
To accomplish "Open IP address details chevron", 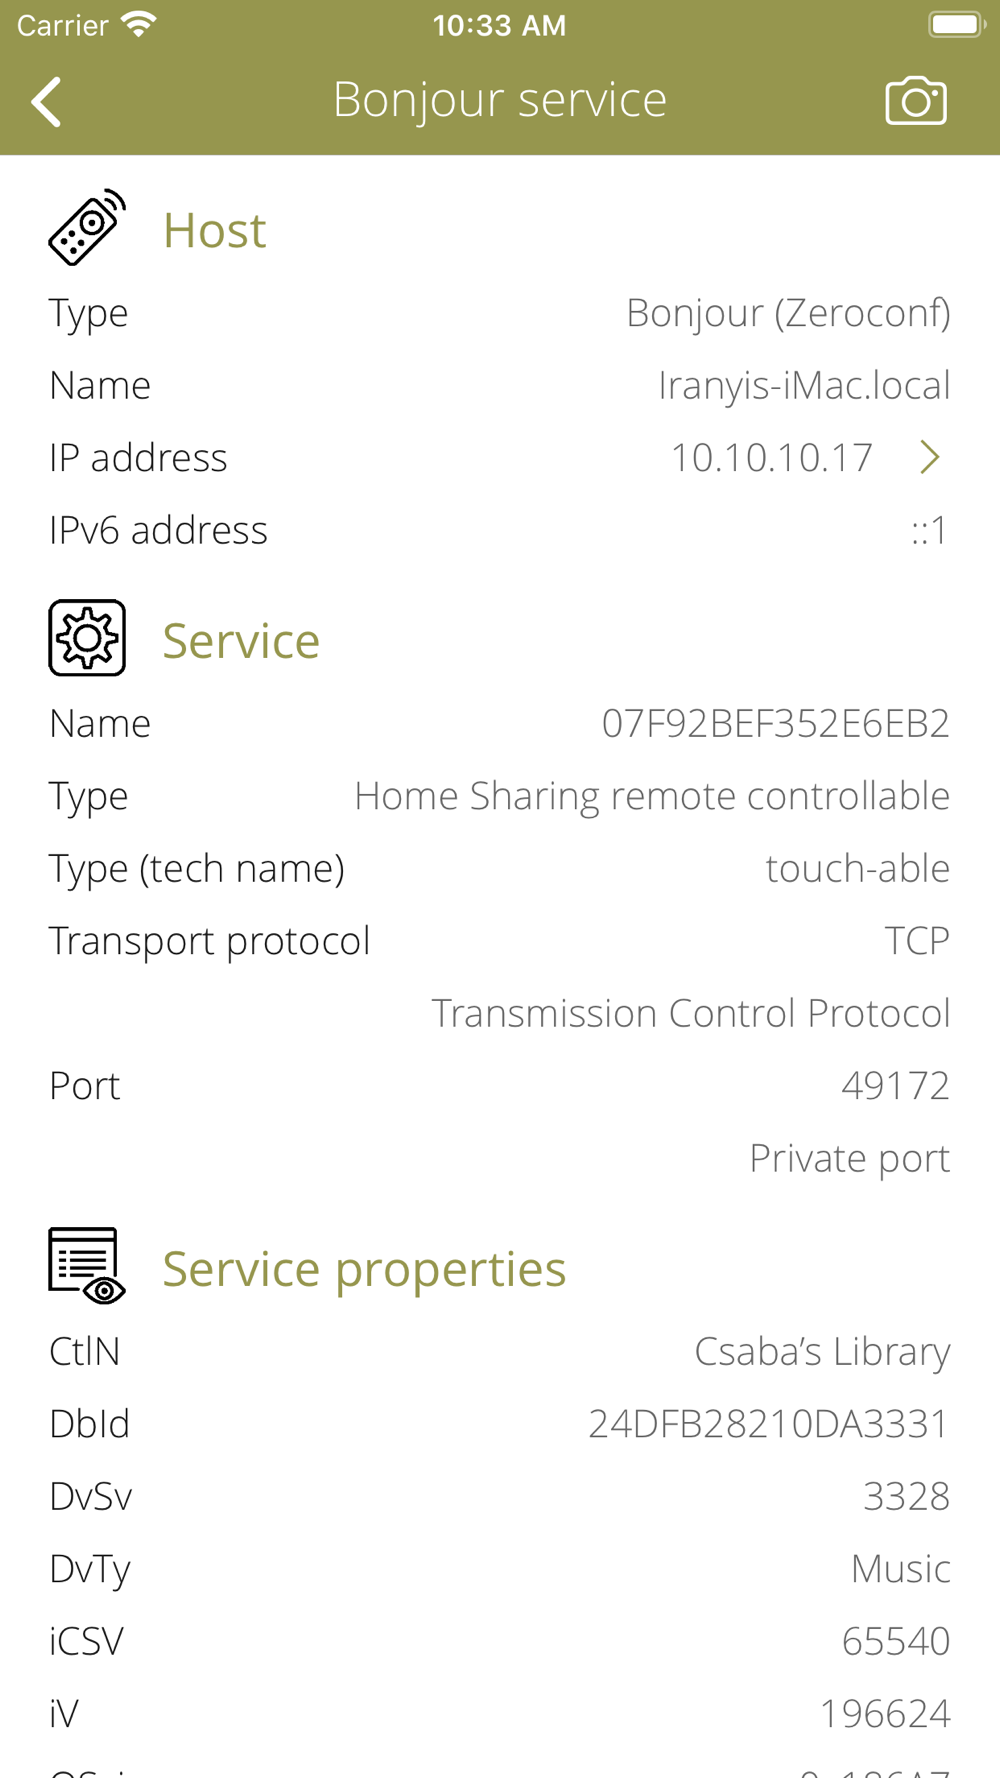I will tap(930, 457).
